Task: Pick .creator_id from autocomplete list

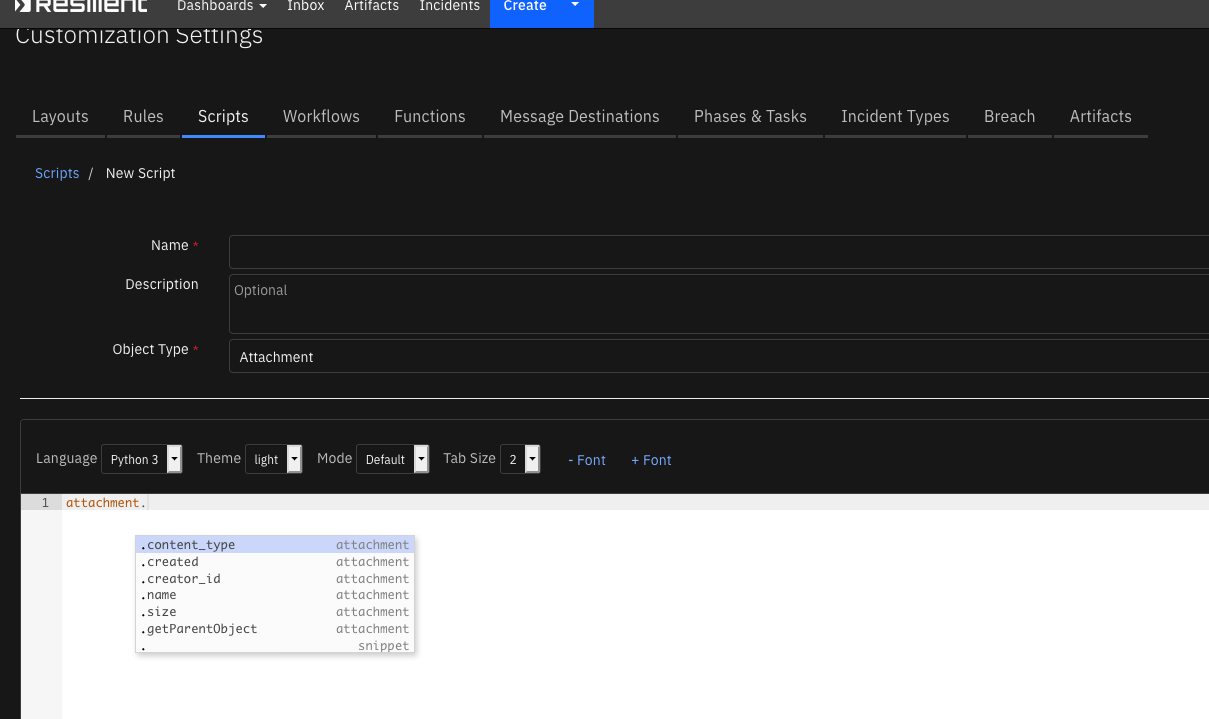Action: [x=275, y=579]
